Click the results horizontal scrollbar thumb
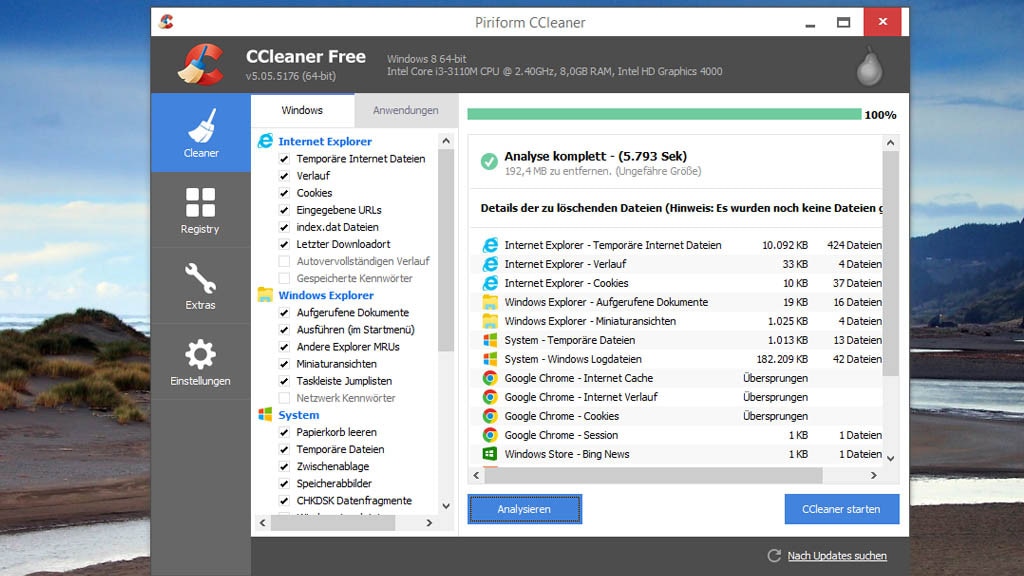This screenshot has width=1024, height=576. point(653,475)
